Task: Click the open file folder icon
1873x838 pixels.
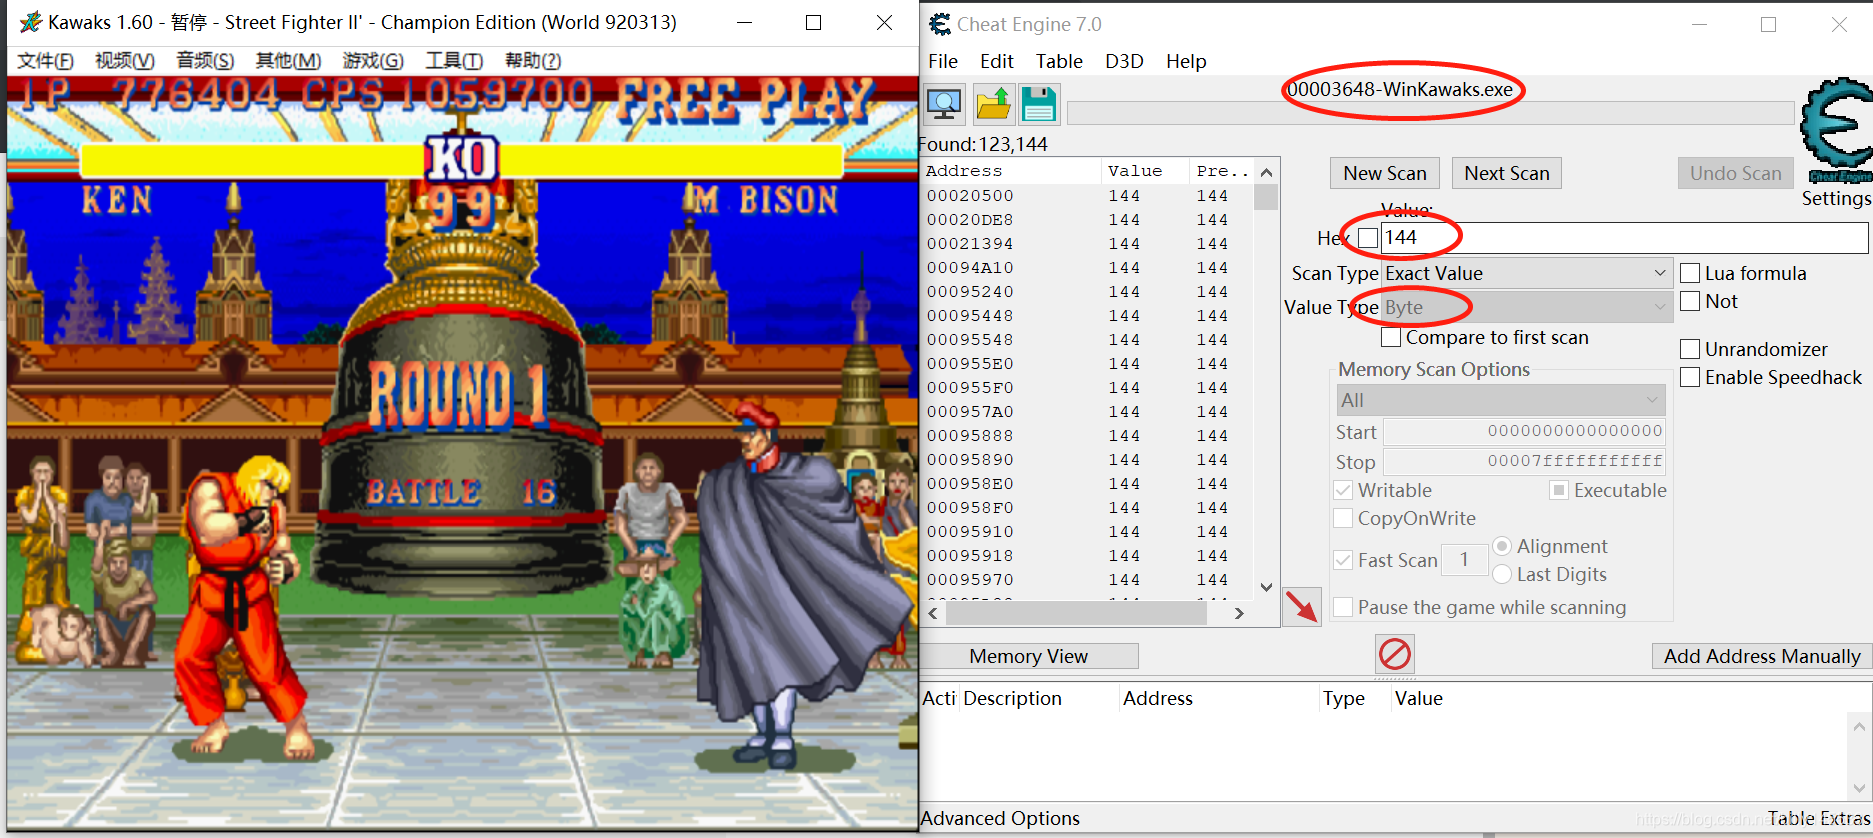Action: point(993,104)
